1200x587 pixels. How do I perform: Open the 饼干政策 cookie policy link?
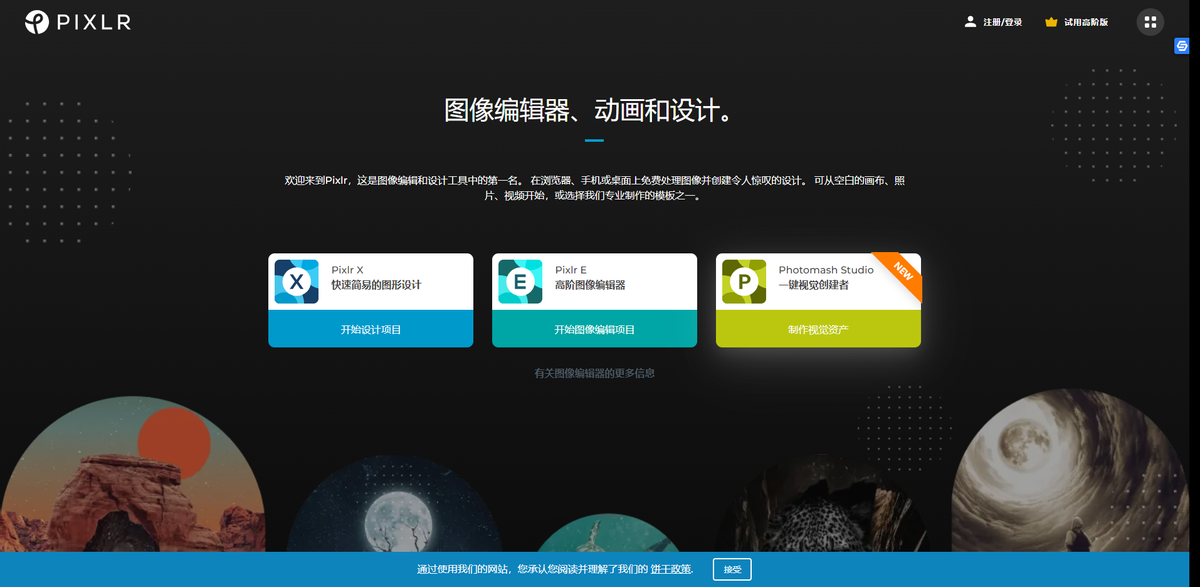(671, 569)
